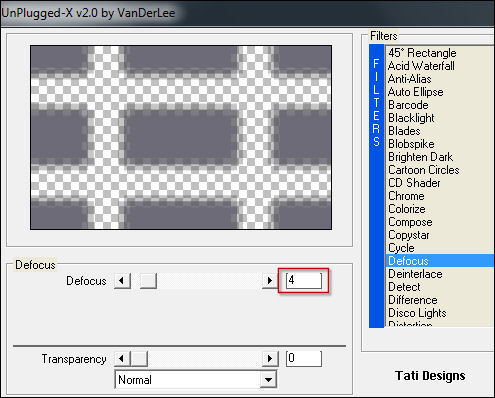Click the Defocus value field showing 4

(x=304, y=280)
